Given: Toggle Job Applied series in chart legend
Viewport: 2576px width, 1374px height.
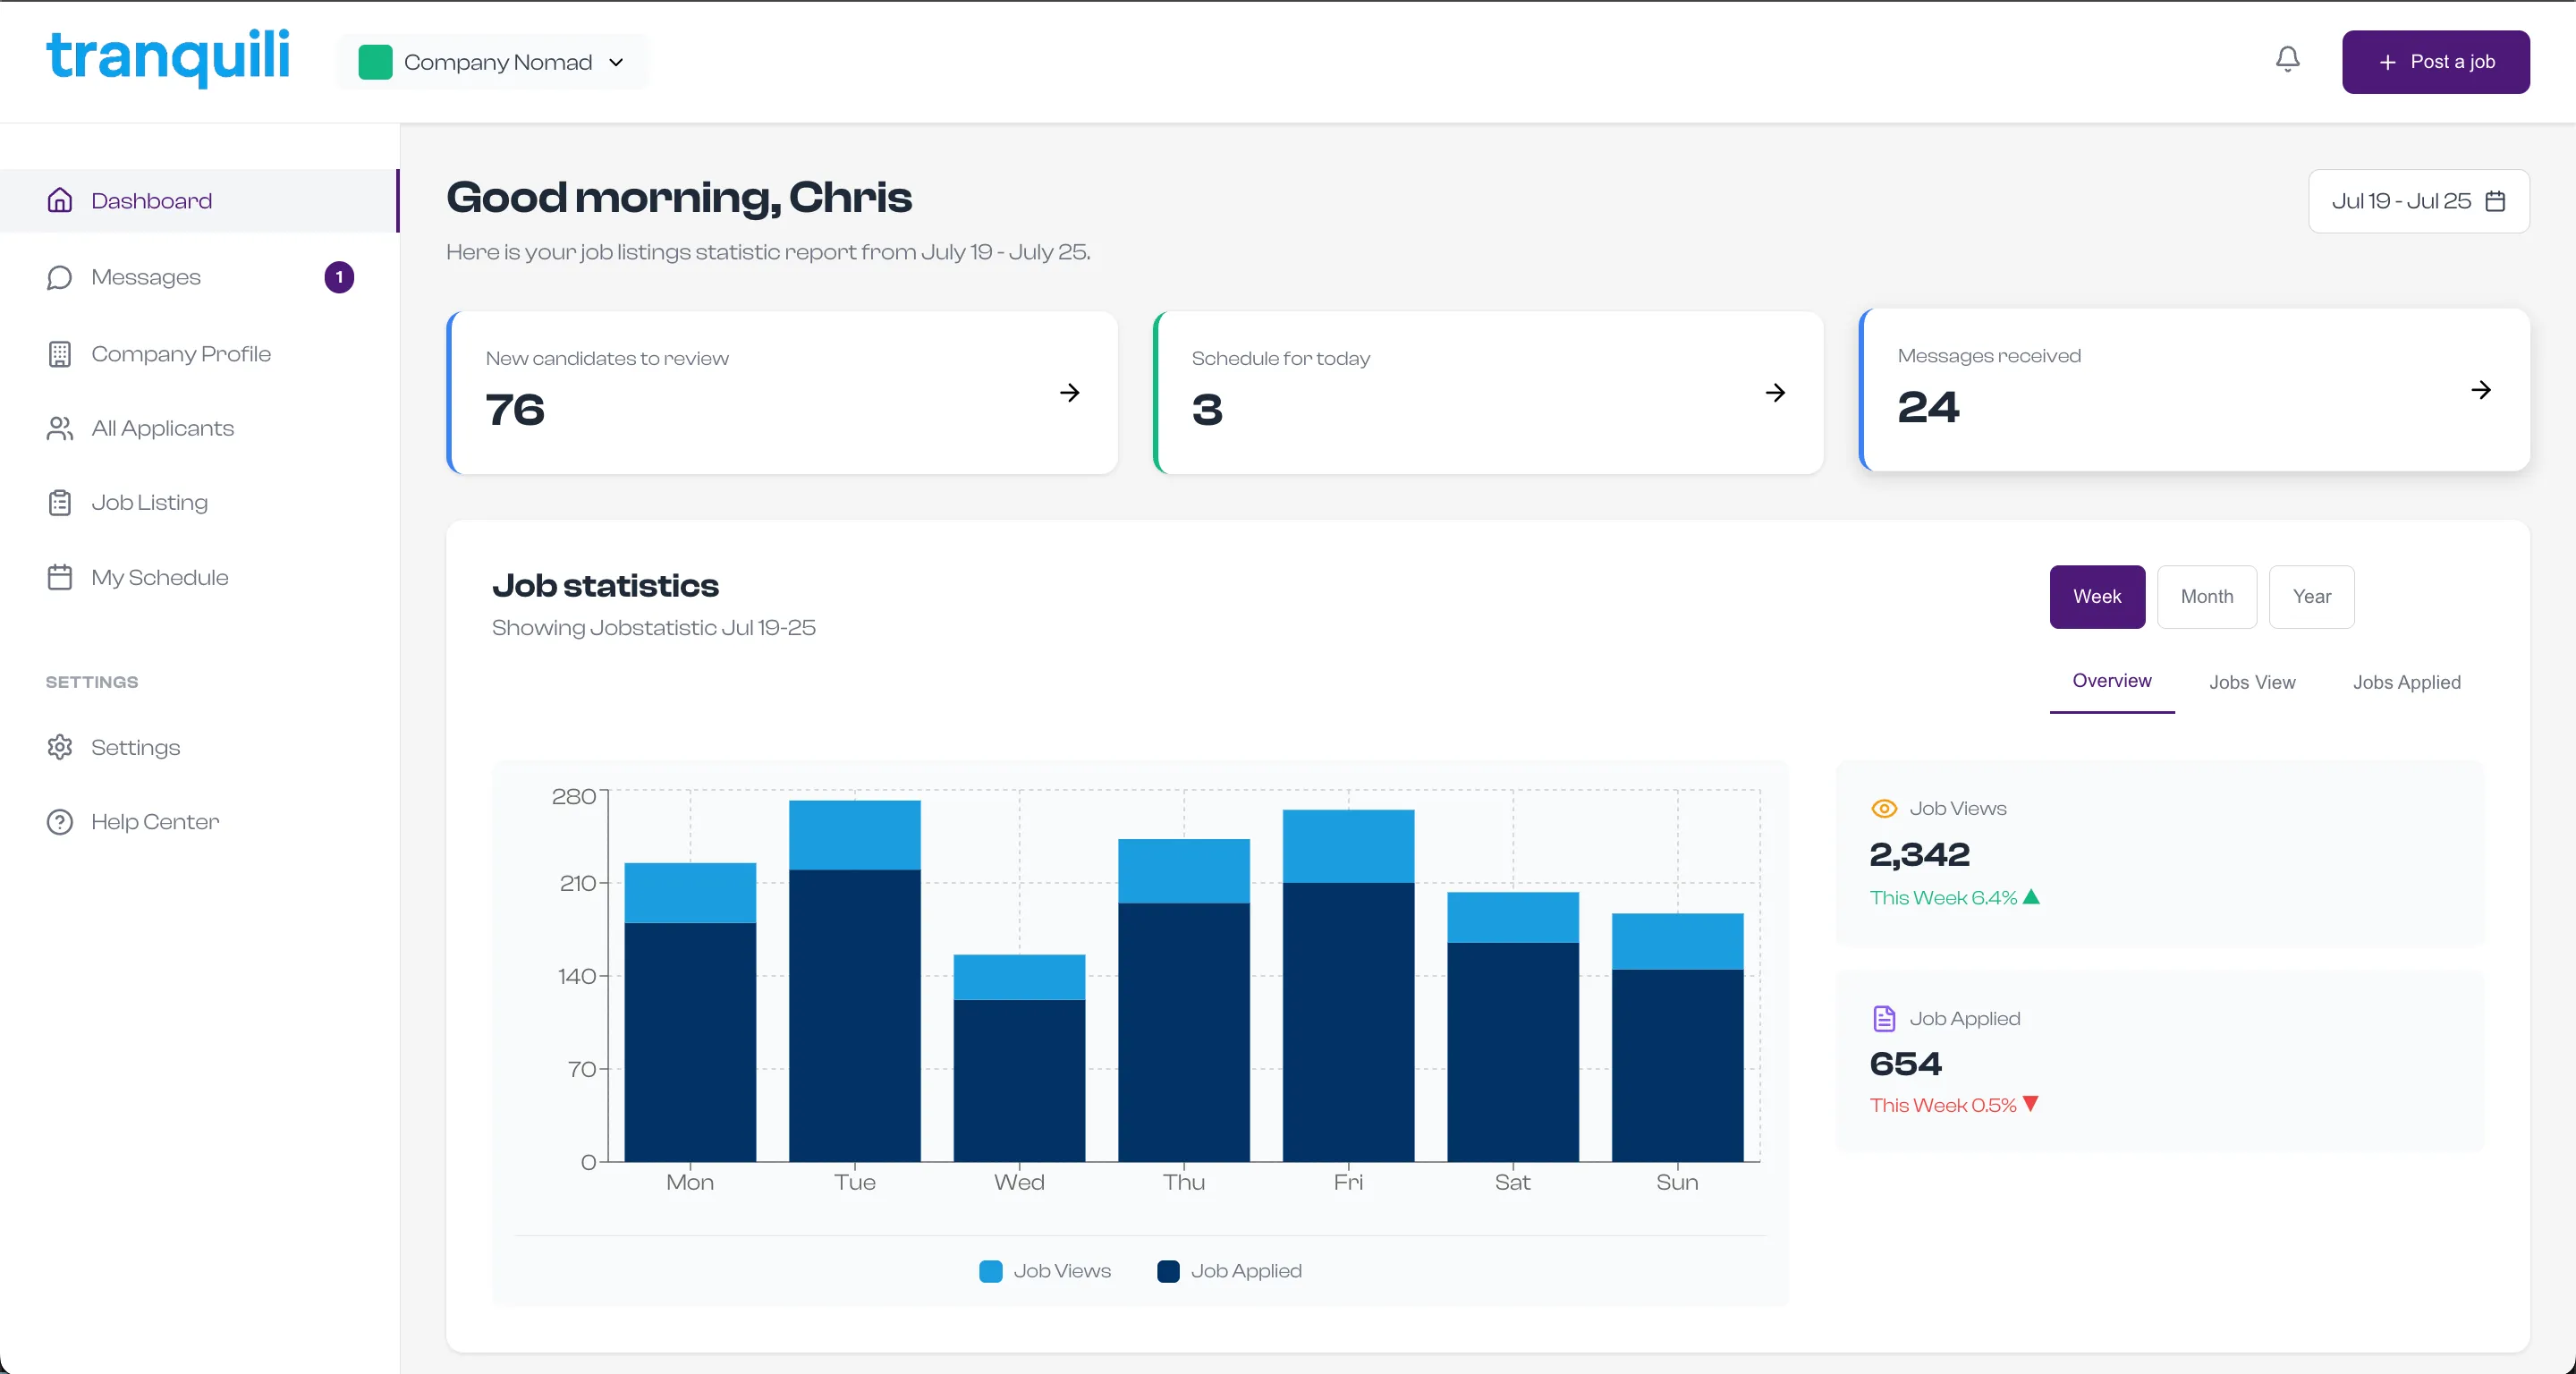Looking at the screenshot, I should 1230,1271.
